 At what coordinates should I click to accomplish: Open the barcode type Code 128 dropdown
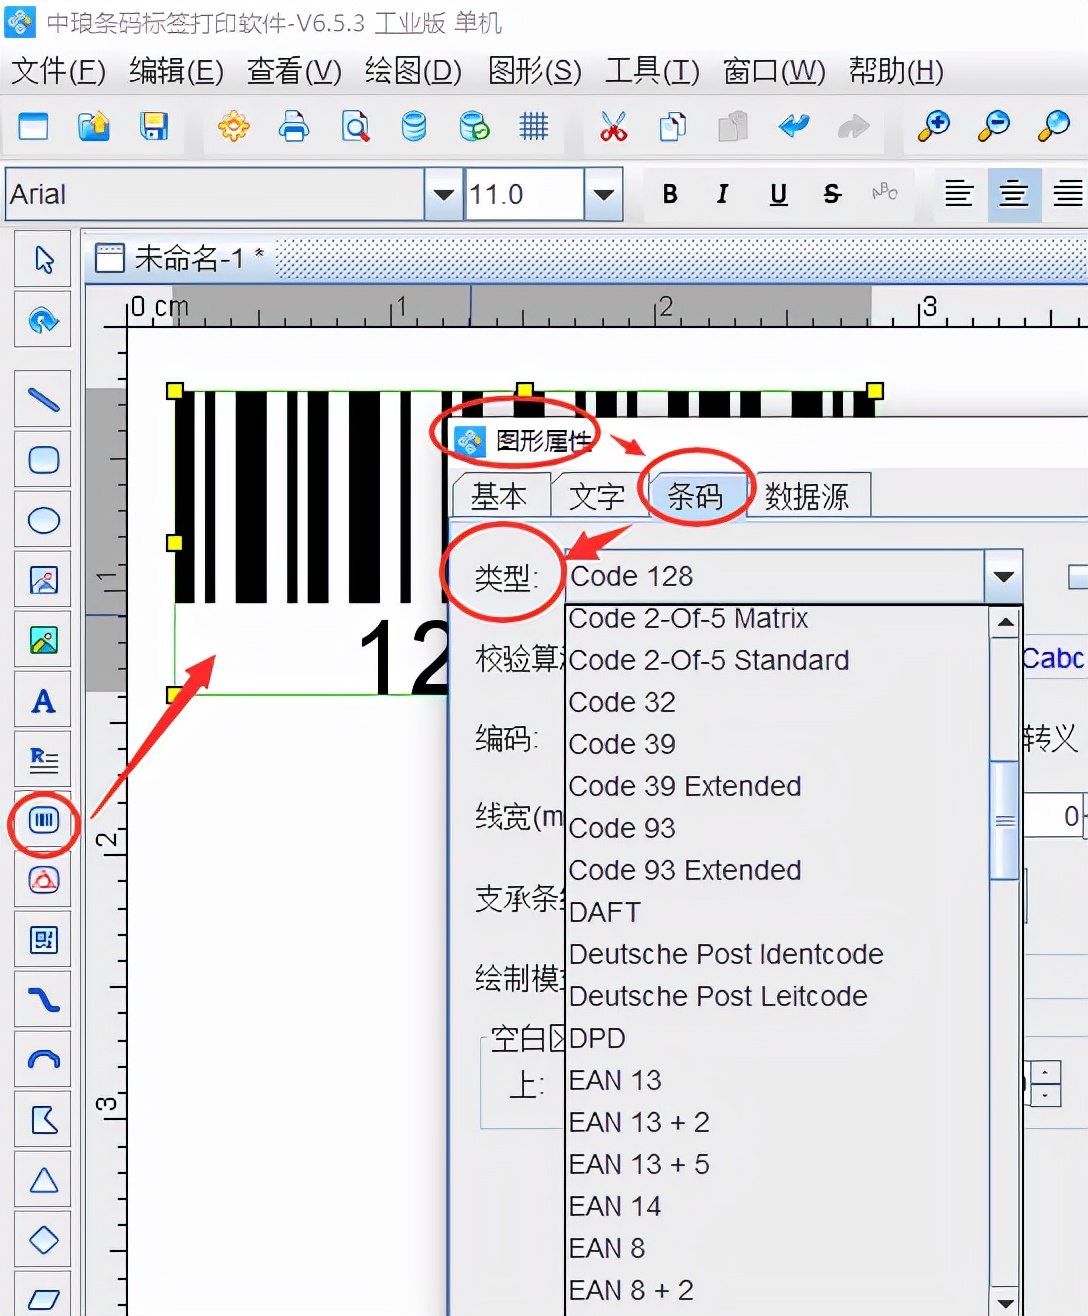[1003, 577]
